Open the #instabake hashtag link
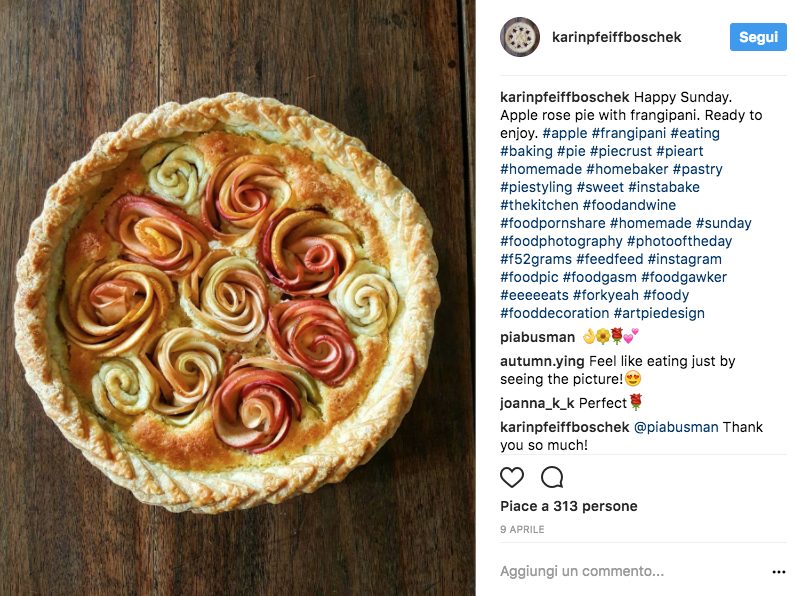795x596 pixels. coord(664,187)
